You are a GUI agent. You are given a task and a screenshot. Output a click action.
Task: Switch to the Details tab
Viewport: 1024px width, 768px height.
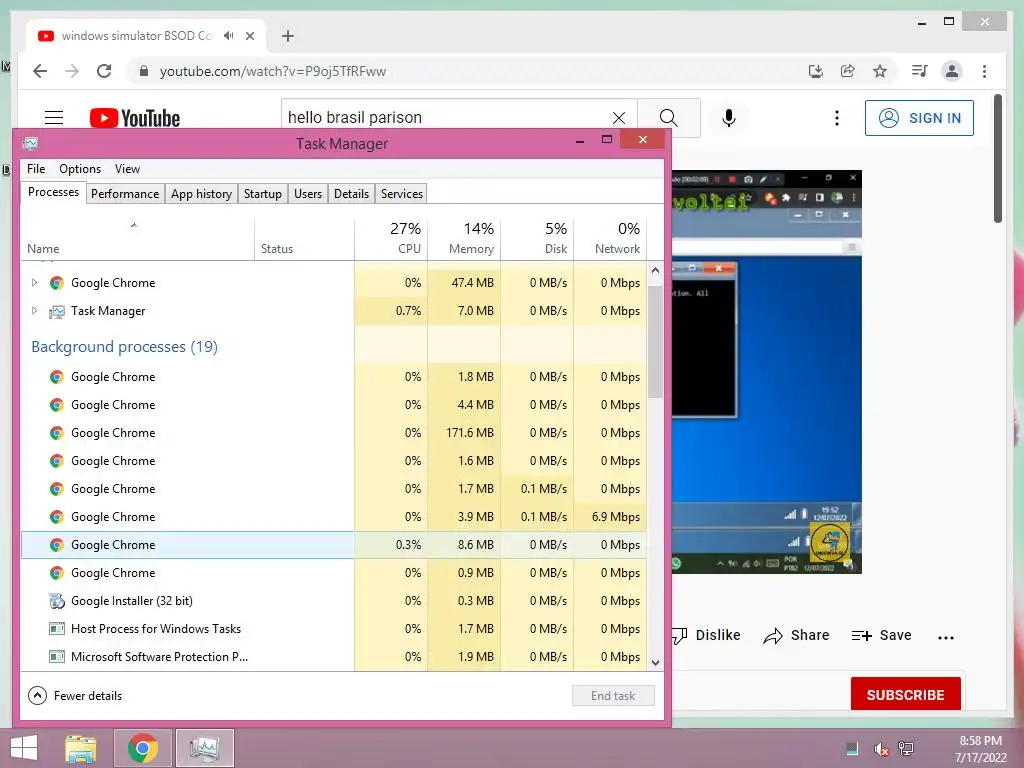coord(351,193)
